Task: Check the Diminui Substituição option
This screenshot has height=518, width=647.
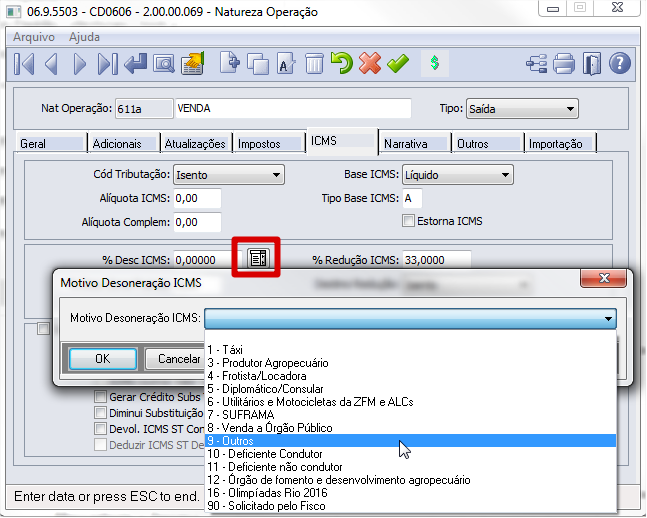Action: 100,413
